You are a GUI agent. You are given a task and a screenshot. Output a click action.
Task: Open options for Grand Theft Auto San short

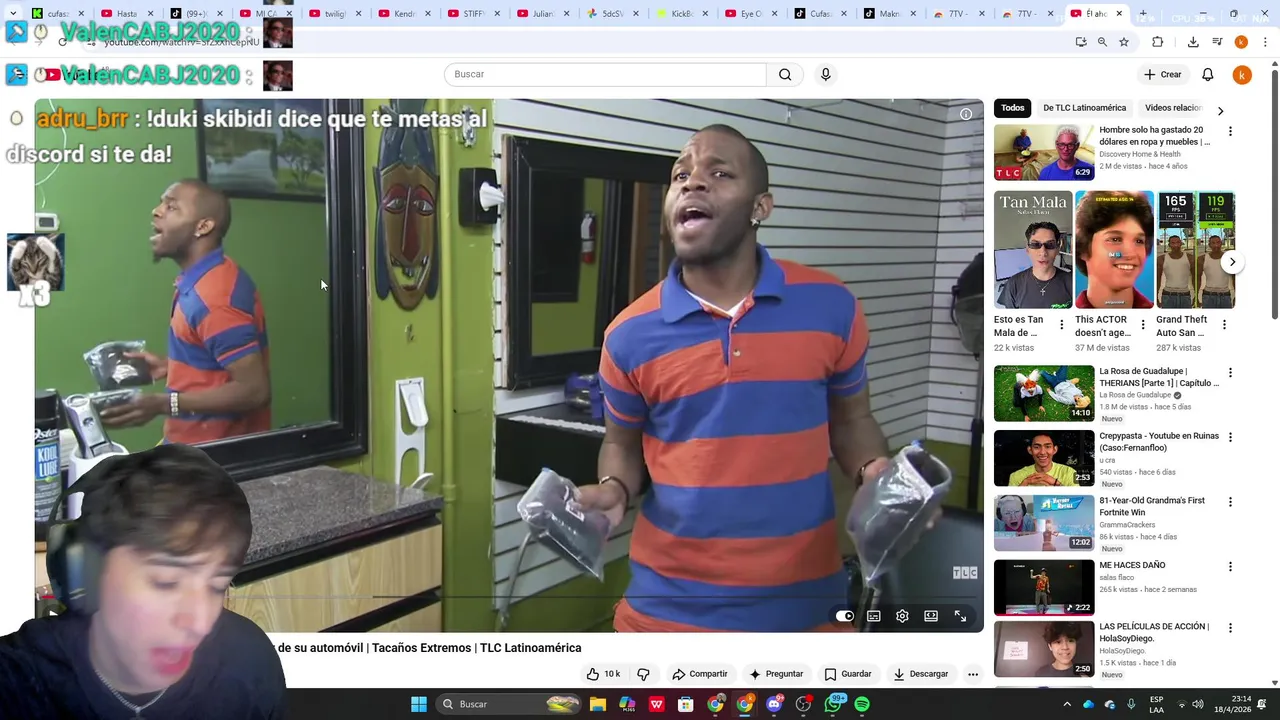coord(1224,325)
